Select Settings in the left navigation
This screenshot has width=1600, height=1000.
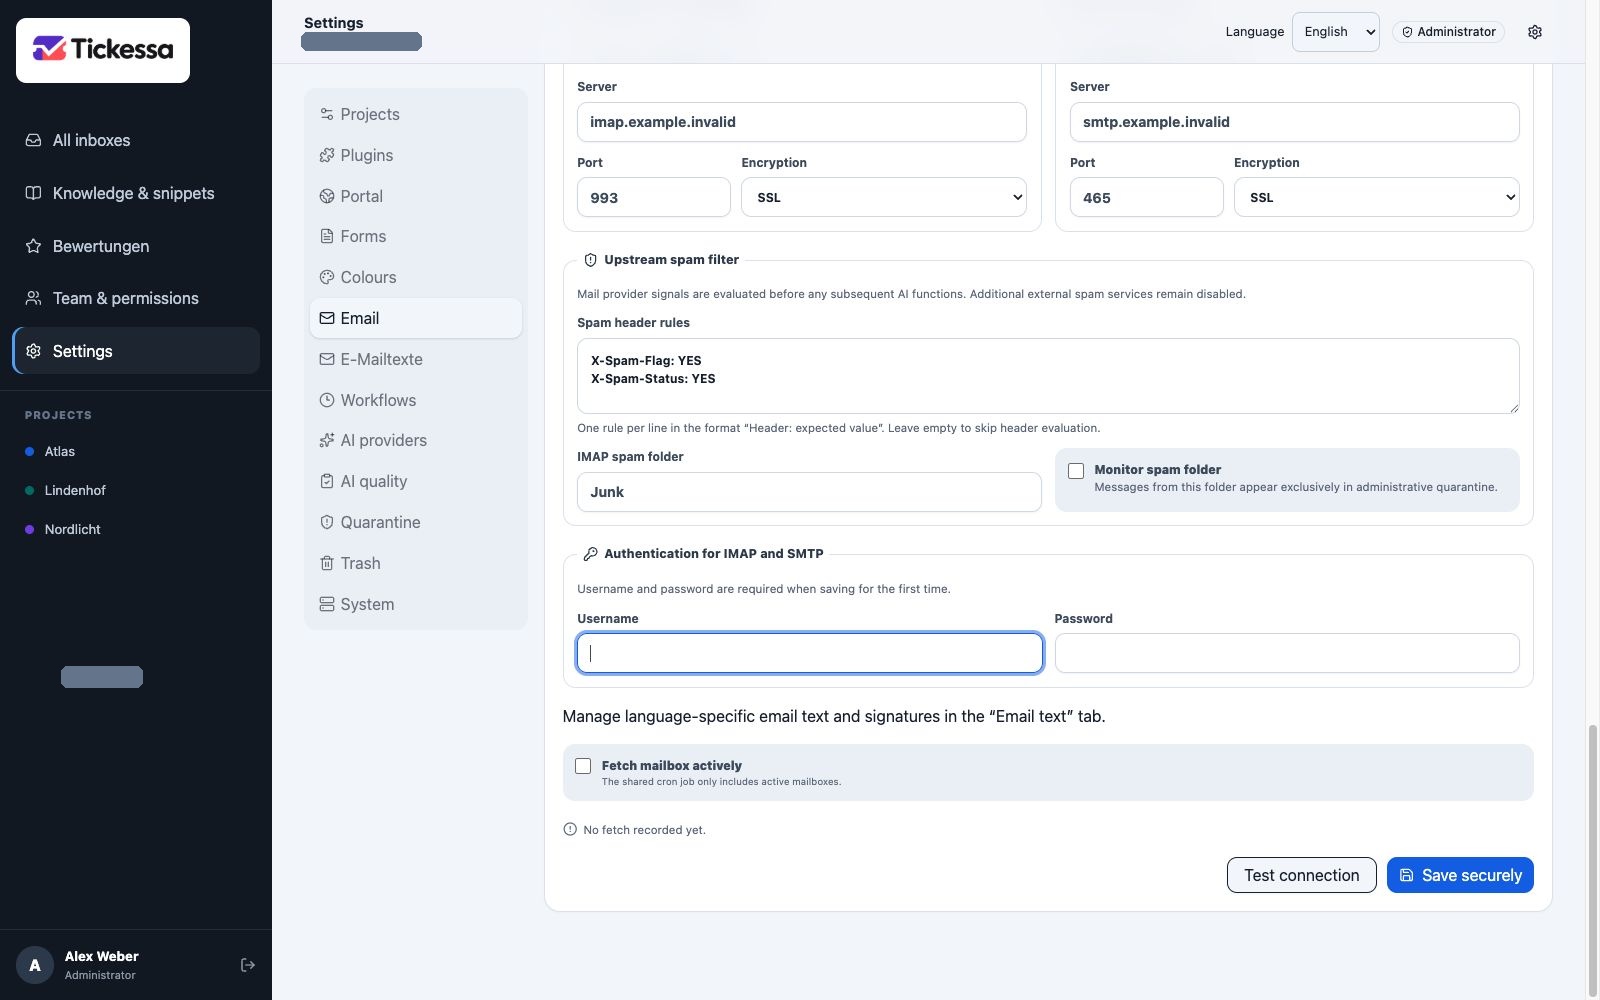pyautogui.click(x=136, y=351)
